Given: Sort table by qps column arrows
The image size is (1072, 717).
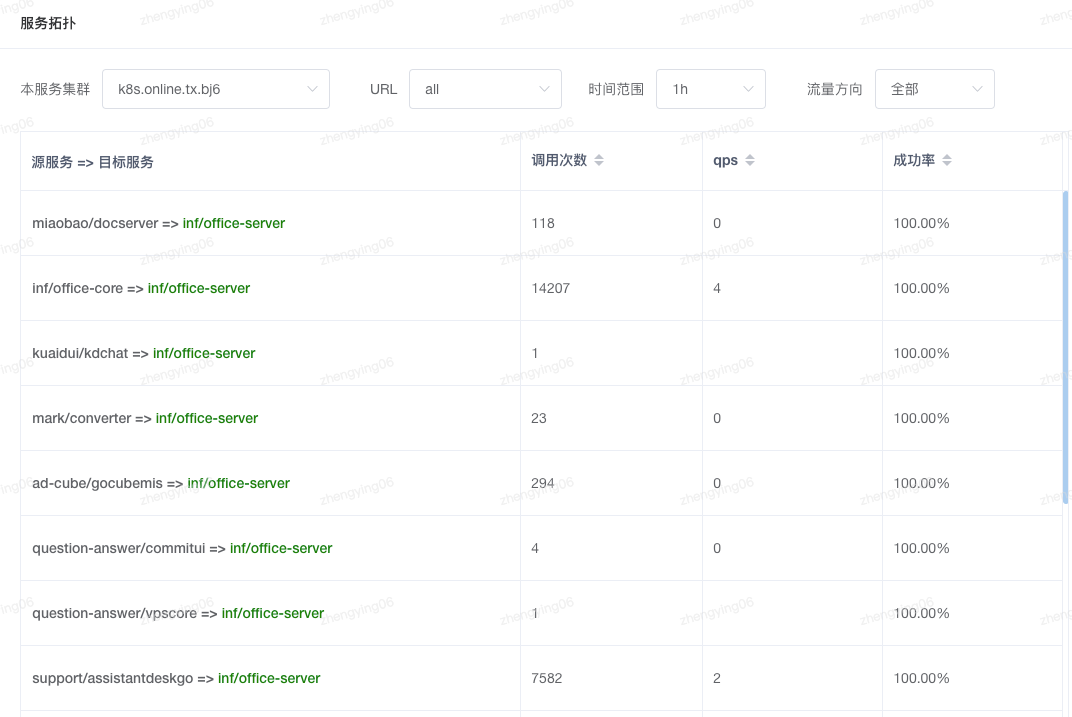Looking at the screenshot, I should 750,160.
